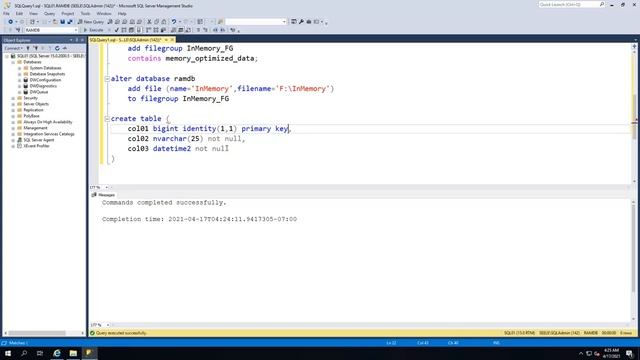The image size is (640, 360).
Task: Select the Replication tree item
Action: (x=33, y=110)
